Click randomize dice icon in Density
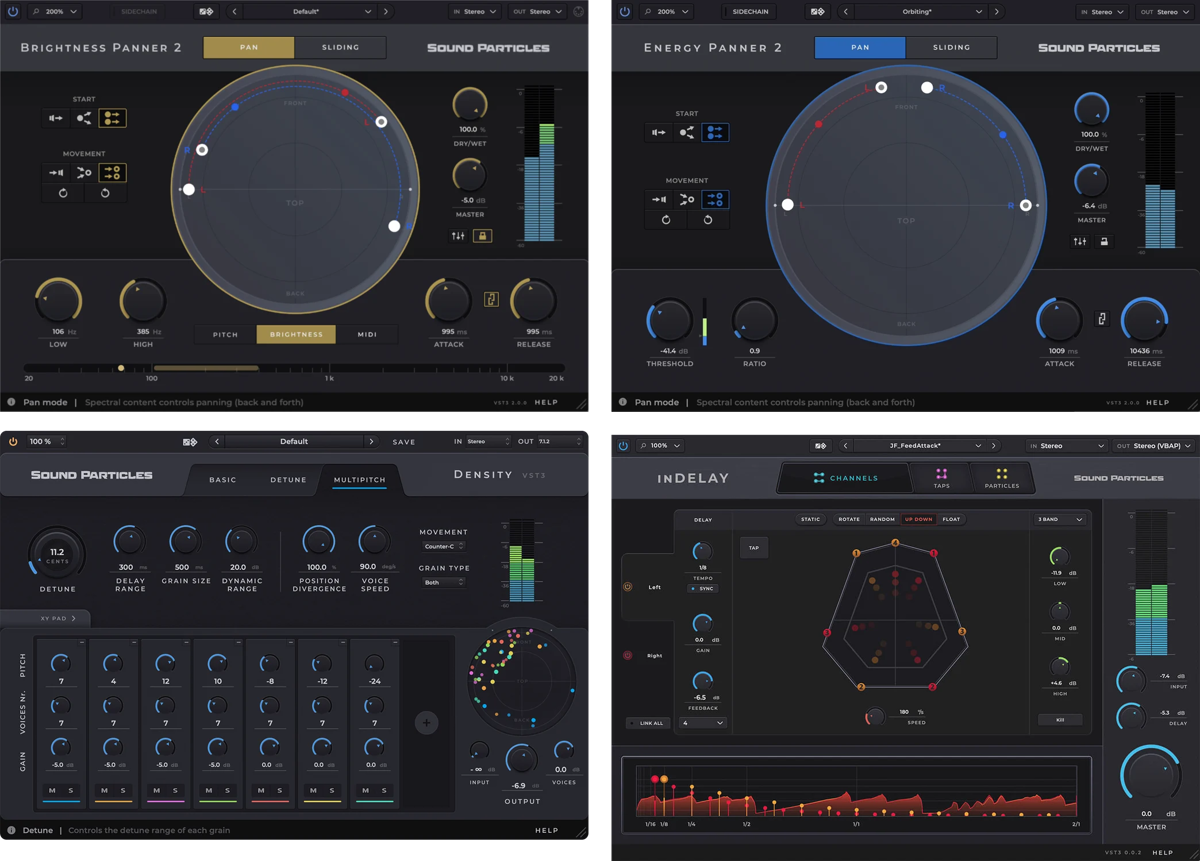 pyautogui.click(x=190, y=441)
